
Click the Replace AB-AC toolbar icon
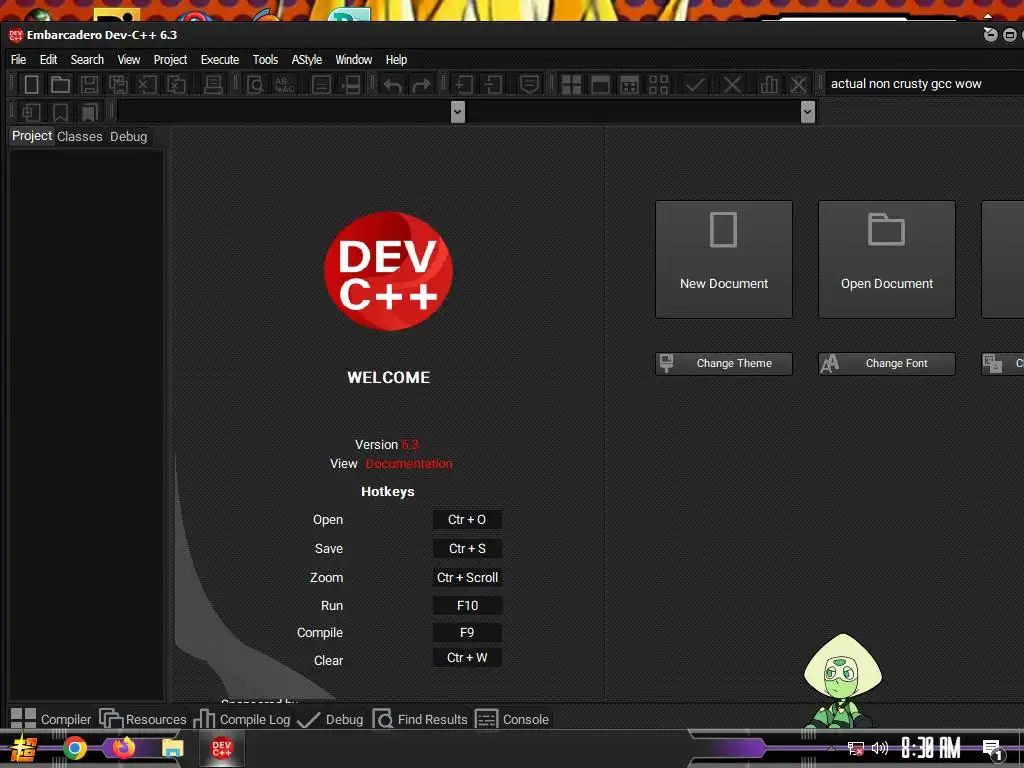pyautogui.click(x=285, y=84)
